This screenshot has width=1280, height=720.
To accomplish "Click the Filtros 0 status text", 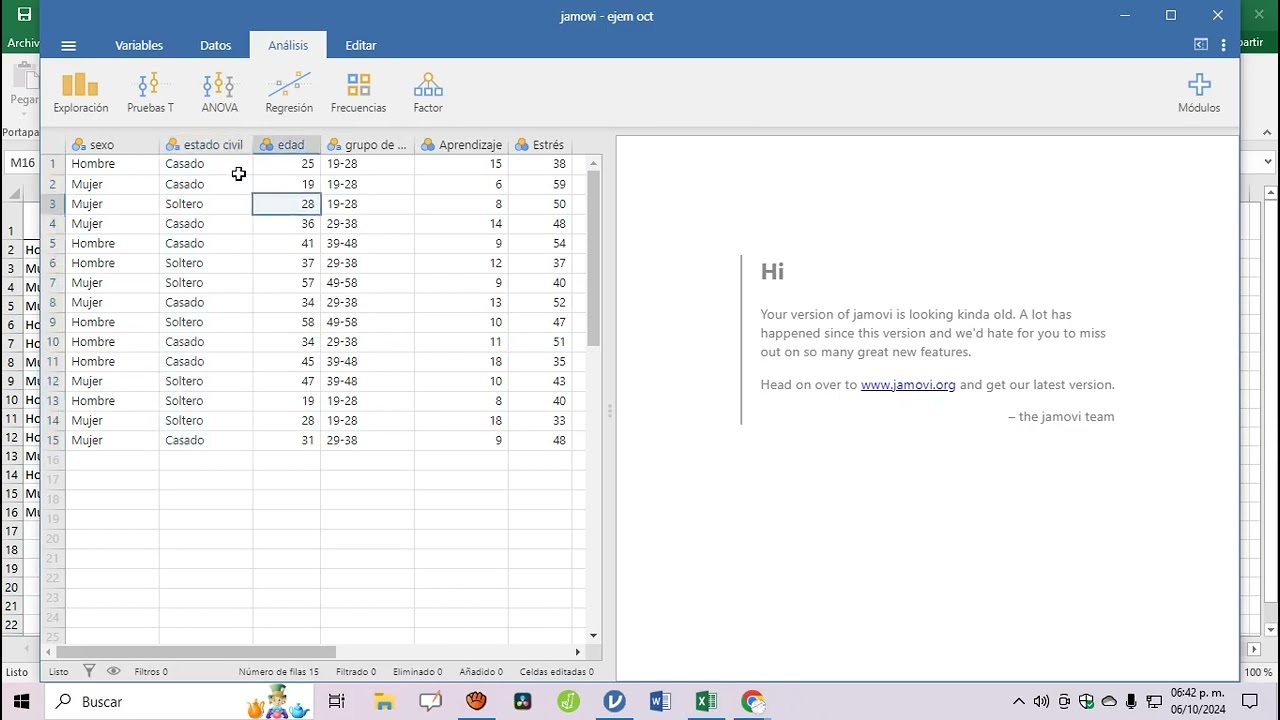I will point(151,672).
